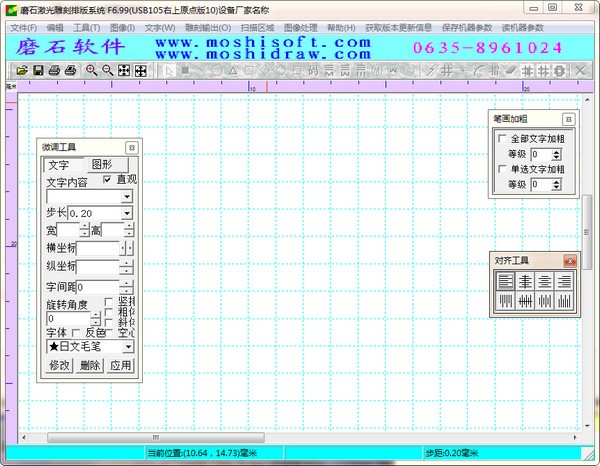Viewport: 600px width, 466px height.
Task: Enable 单选文字加粗 checkbox
Action: [x=502, y=169]
